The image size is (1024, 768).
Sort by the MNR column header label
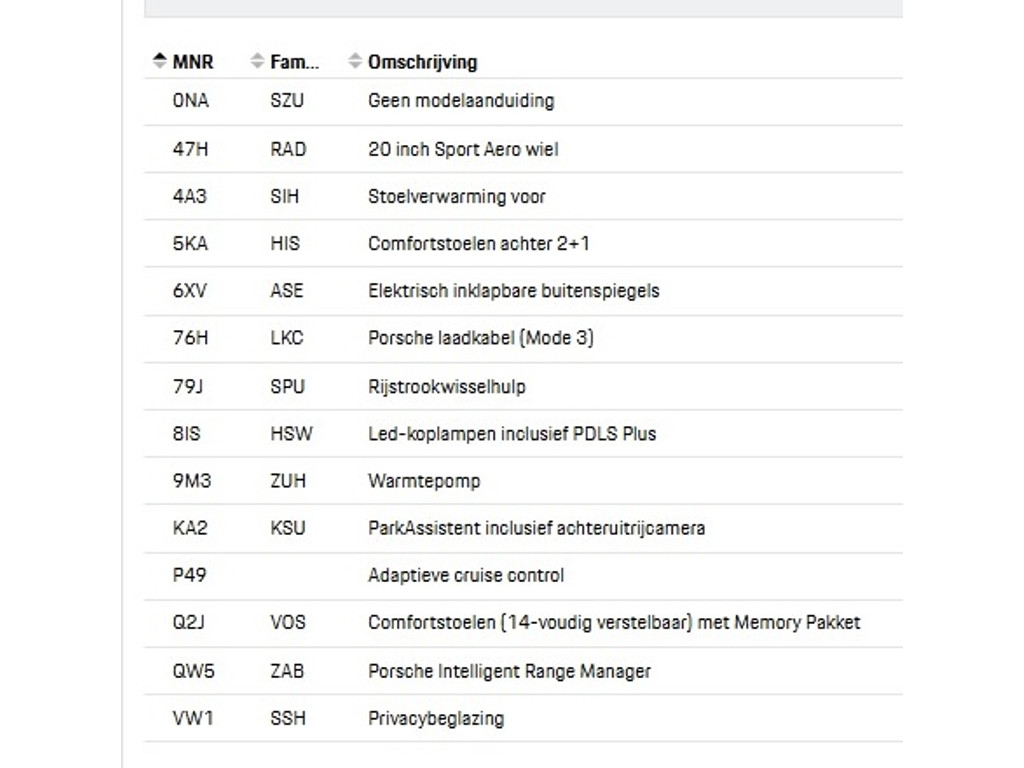pyautogui.click(x=193, y=62)
